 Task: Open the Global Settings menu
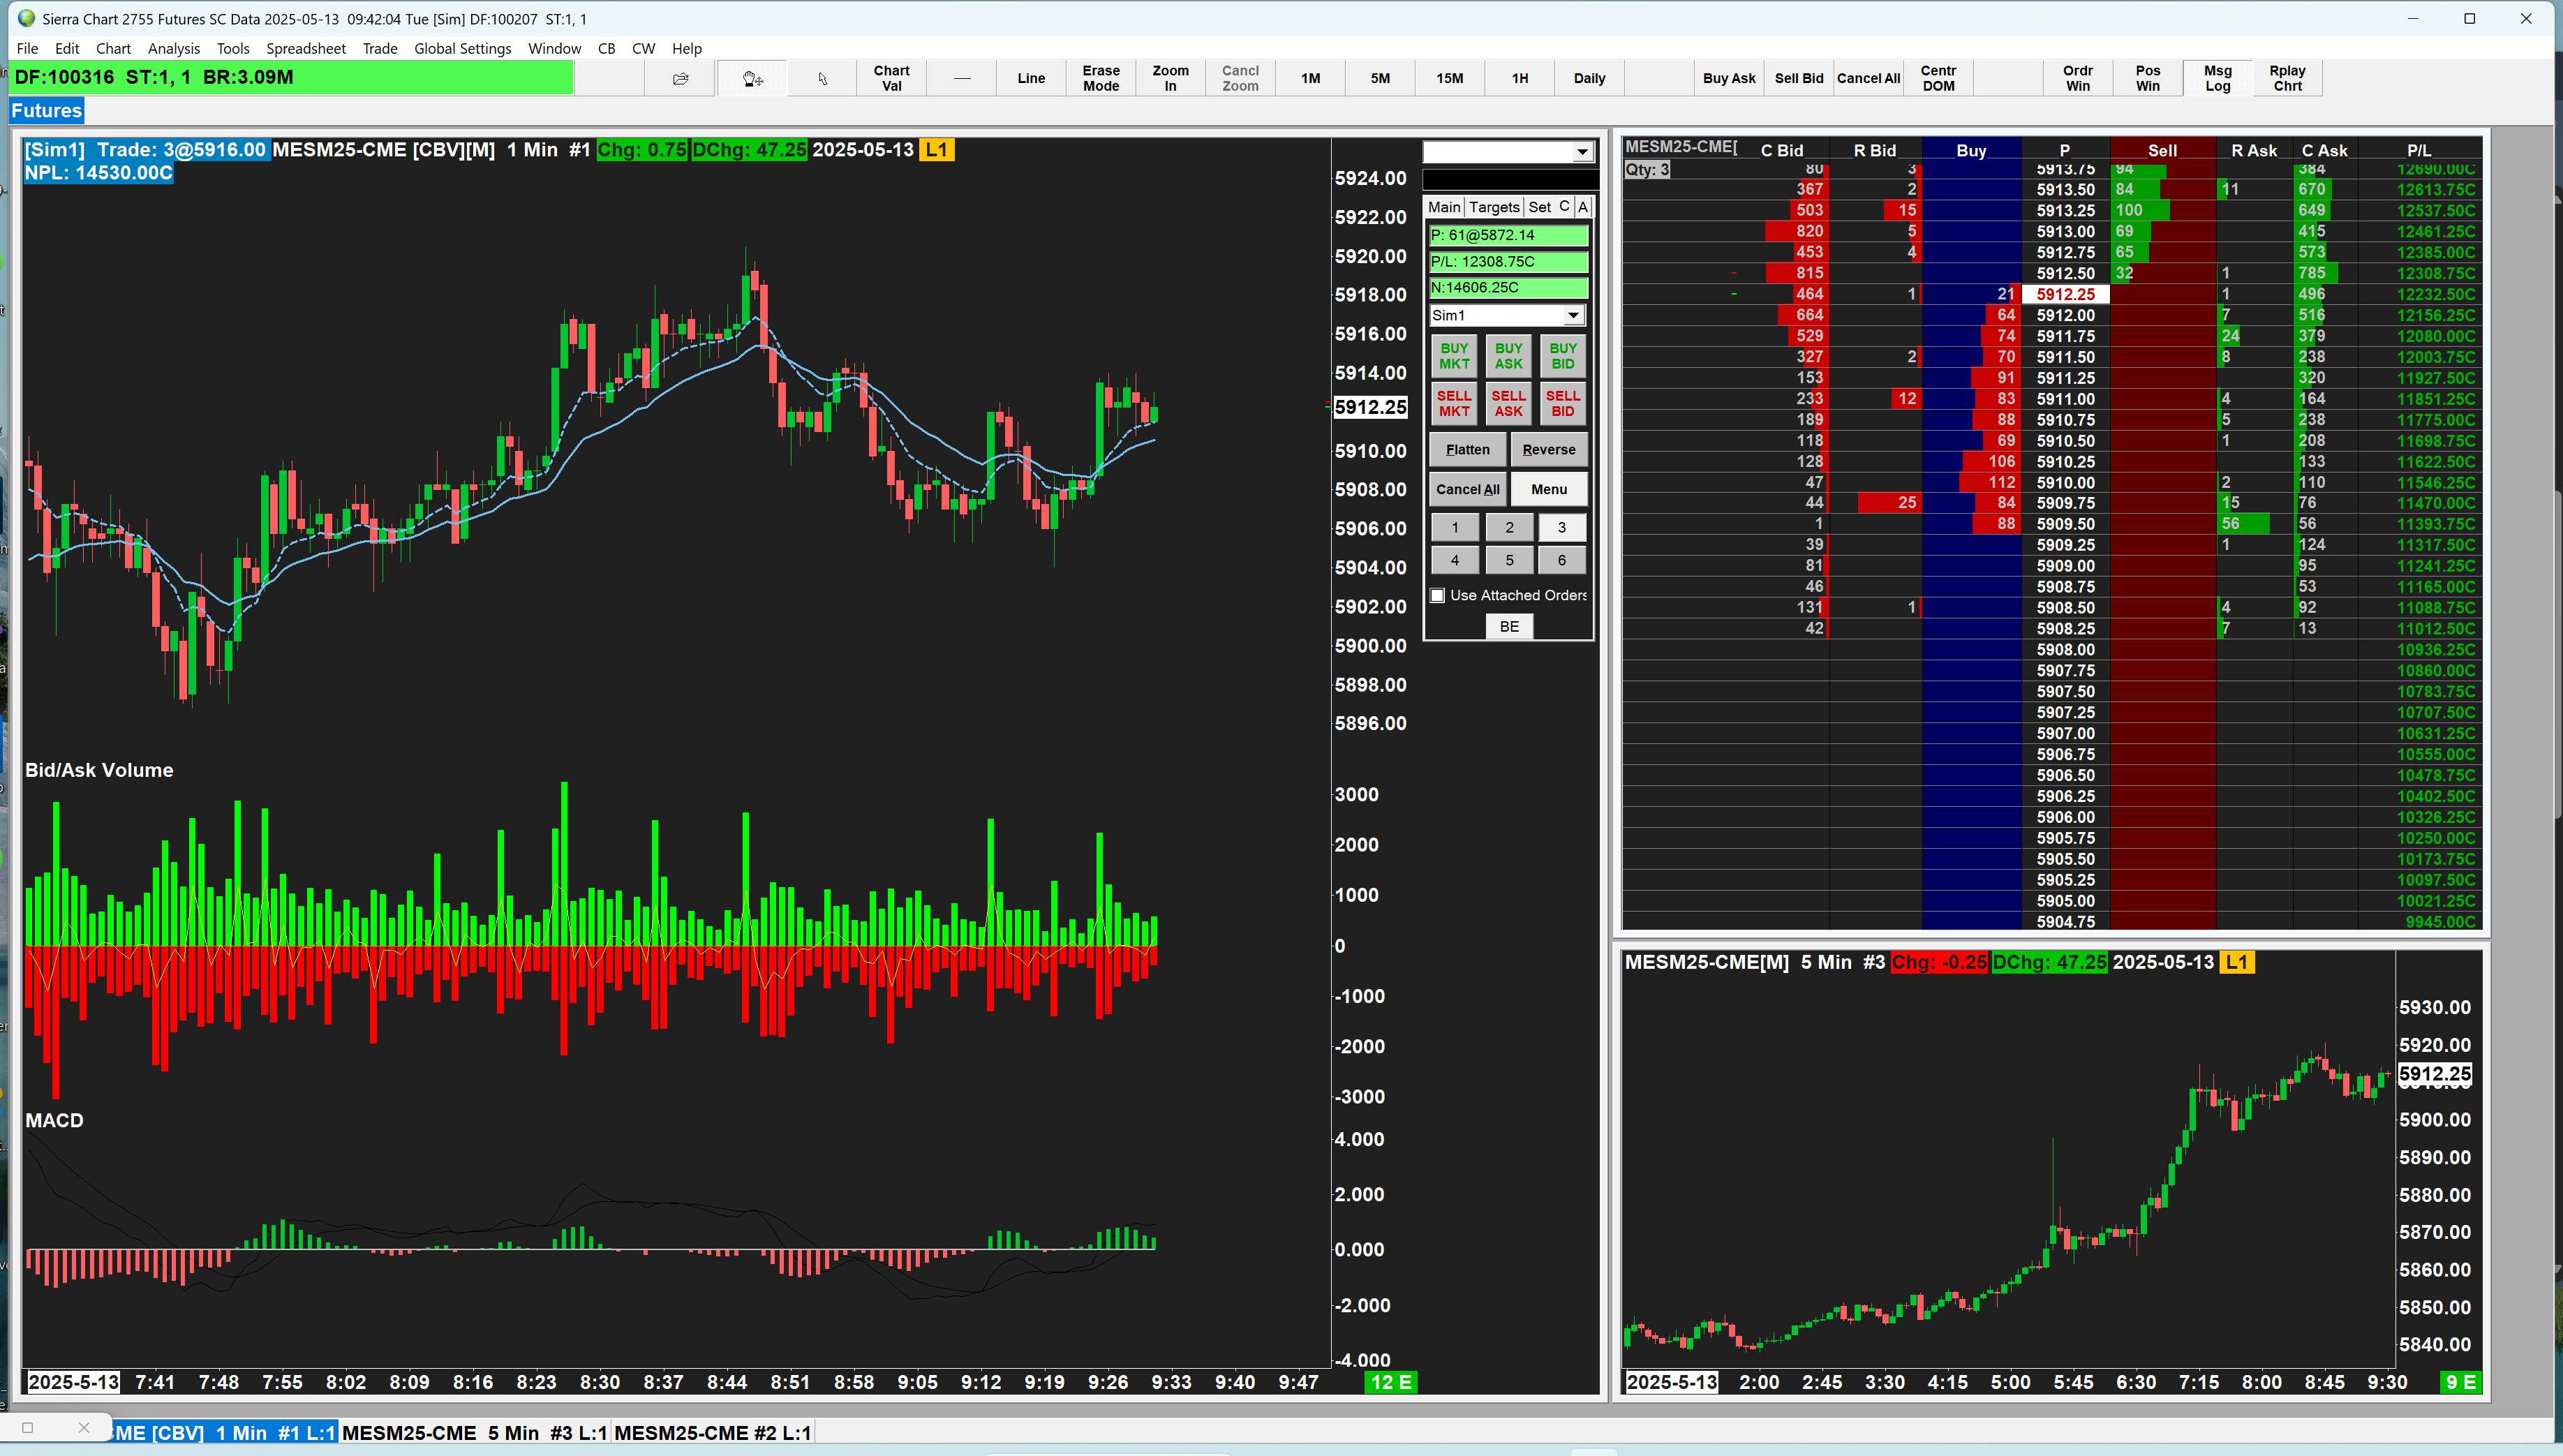pos(462,48)
